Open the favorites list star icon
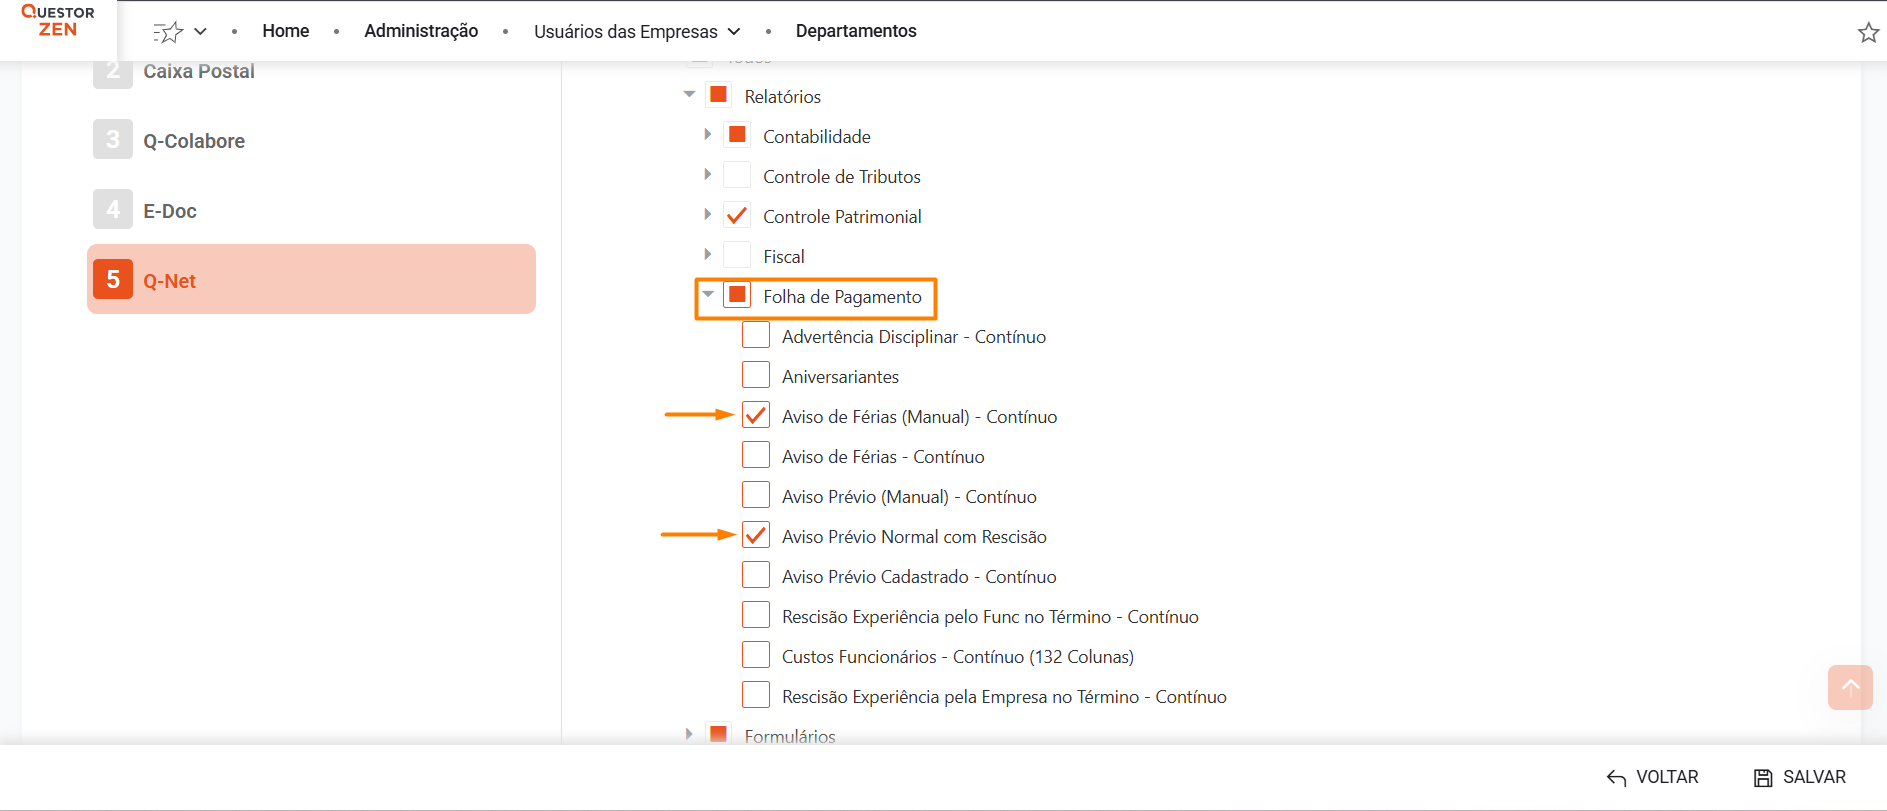The height and width of the screenshot is (811, 1887). (x=168, y=32)
